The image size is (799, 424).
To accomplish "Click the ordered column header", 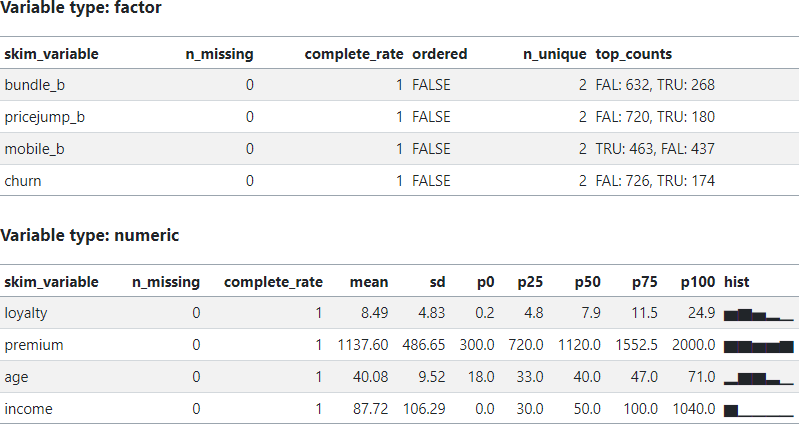I will 440,54.
